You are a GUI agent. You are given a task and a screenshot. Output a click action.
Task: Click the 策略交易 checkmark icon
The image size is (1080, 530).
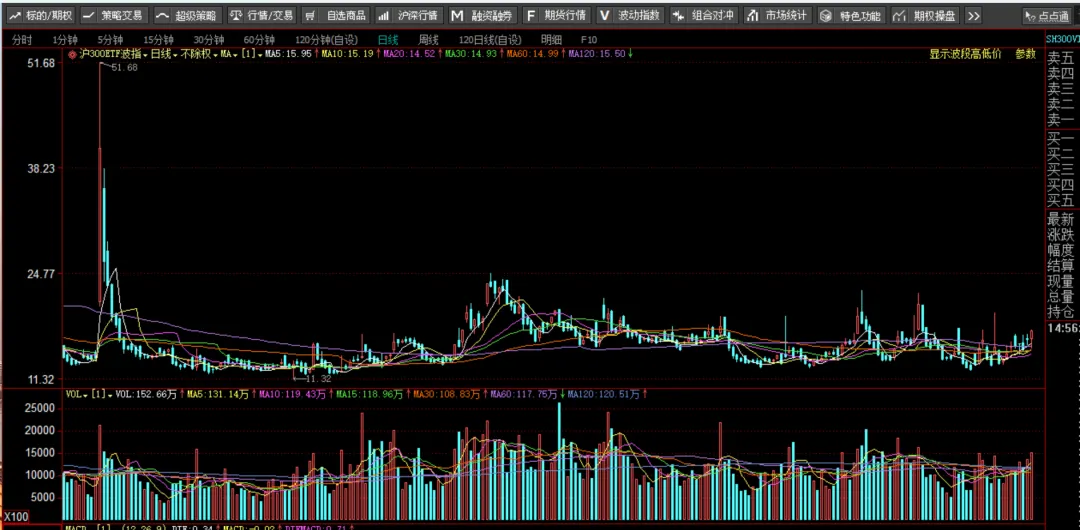pyautogui.click(x=88, y=15)
